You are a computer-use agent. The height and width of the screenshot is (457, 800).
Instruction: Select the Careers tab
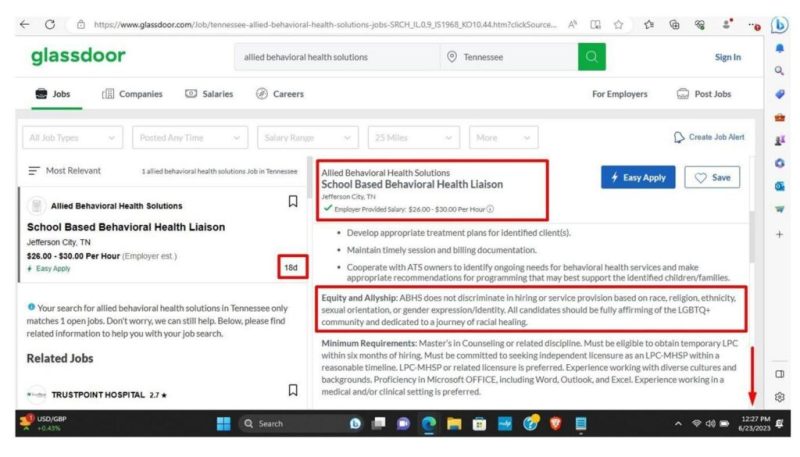click(x=280, y=94)
